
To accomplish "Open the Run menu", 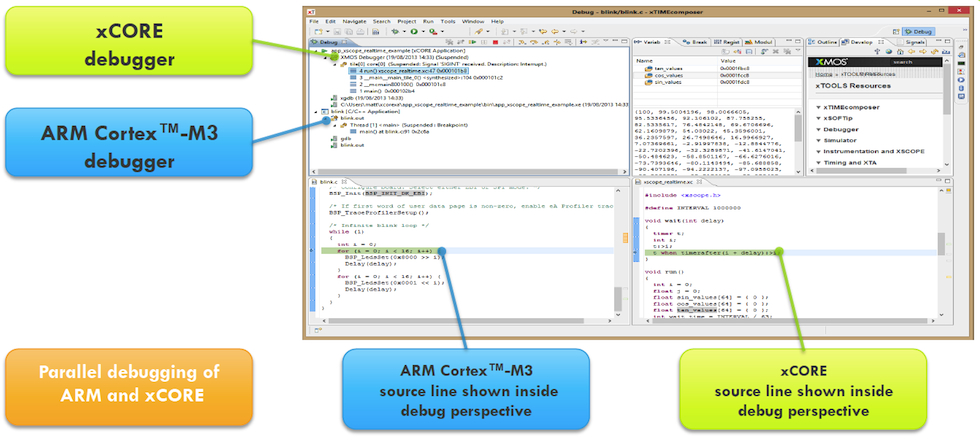I will pyautogui.click(x=428, y=21).
